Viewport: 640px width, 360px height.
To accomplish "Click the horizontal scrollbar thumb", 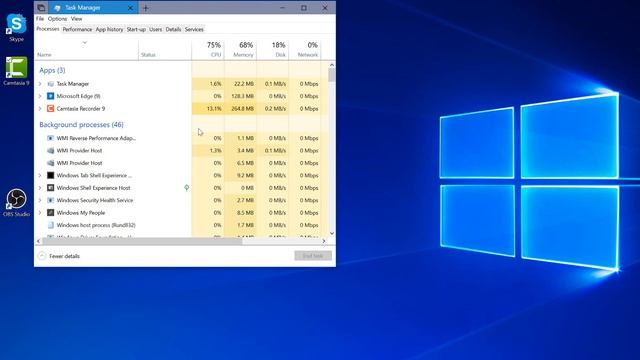I will click(x=142, y=241).
